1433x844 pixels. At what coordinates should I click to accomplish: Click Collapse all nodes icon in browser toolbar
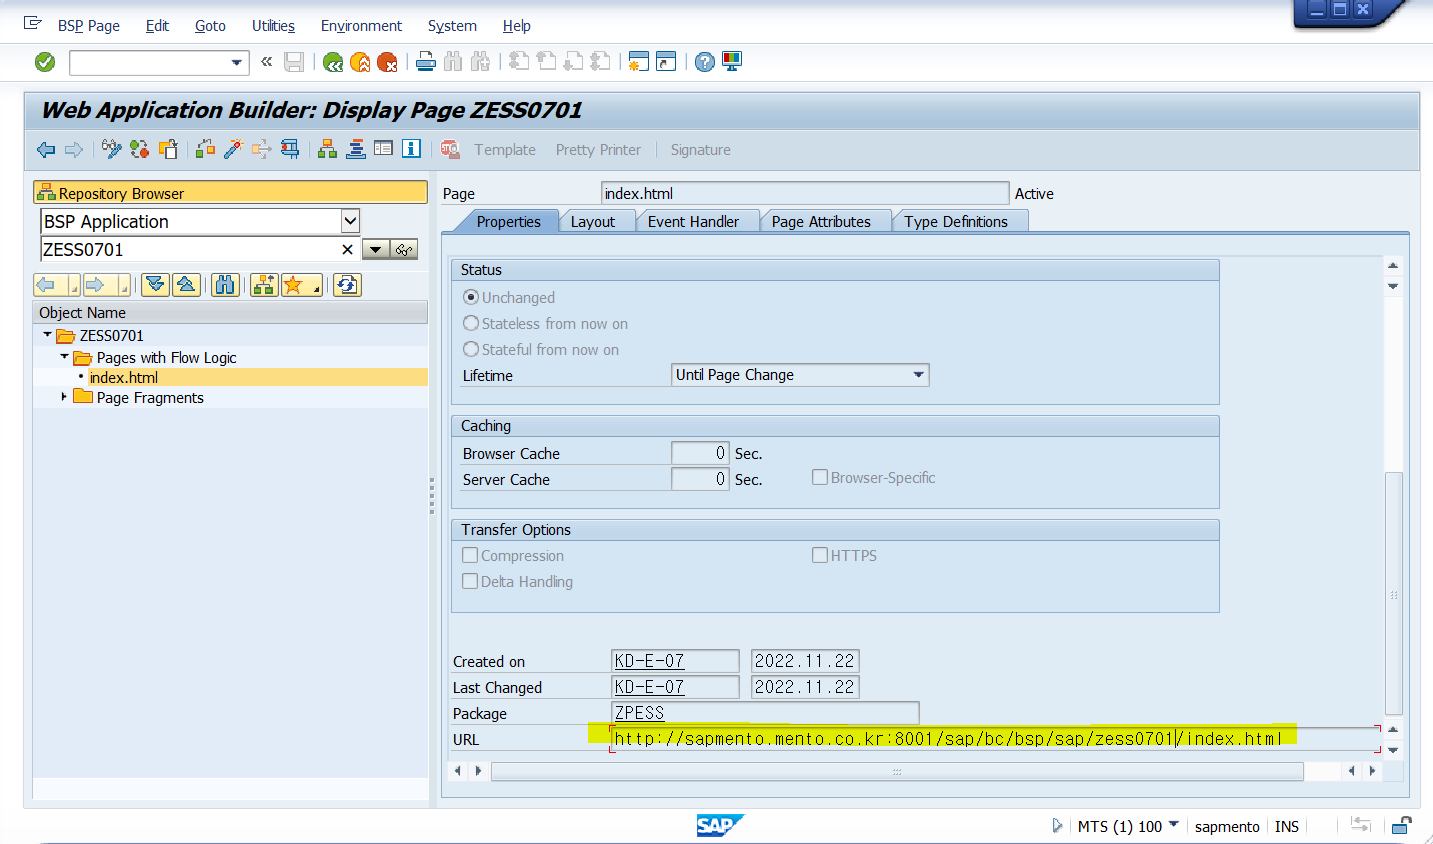pyautogui.click(x=186, y=285)
